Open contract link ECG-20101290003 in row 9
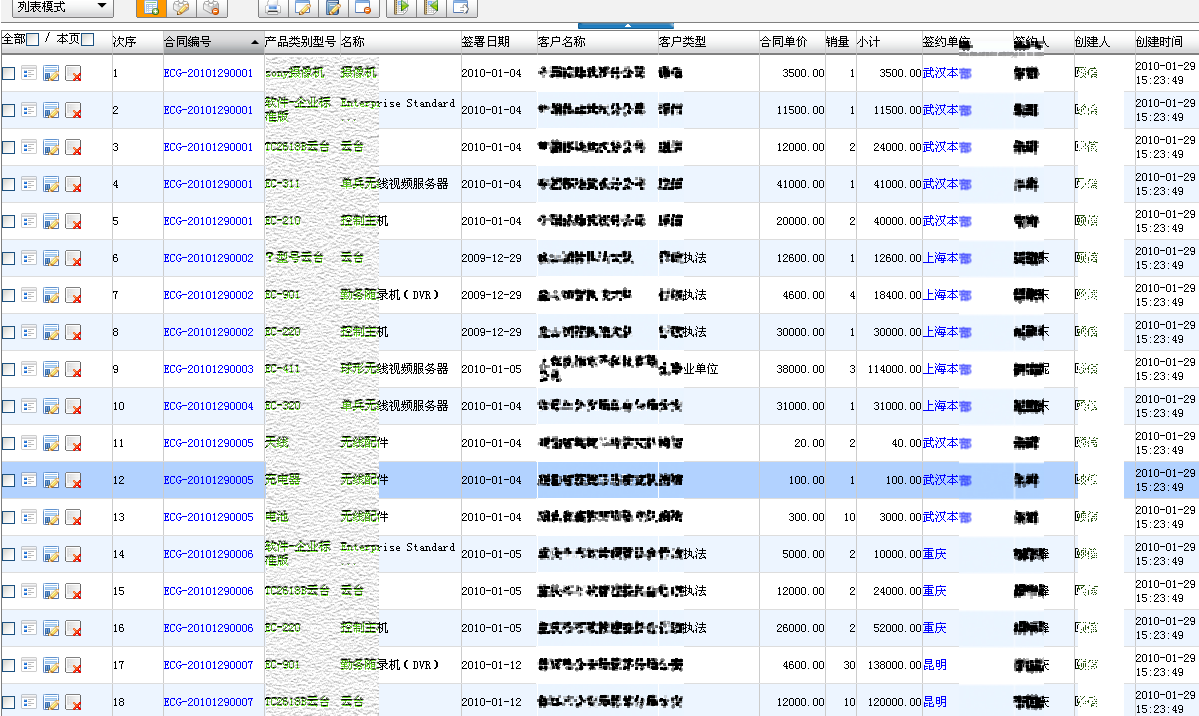The image size is (1199, 716). coord(208,369)
